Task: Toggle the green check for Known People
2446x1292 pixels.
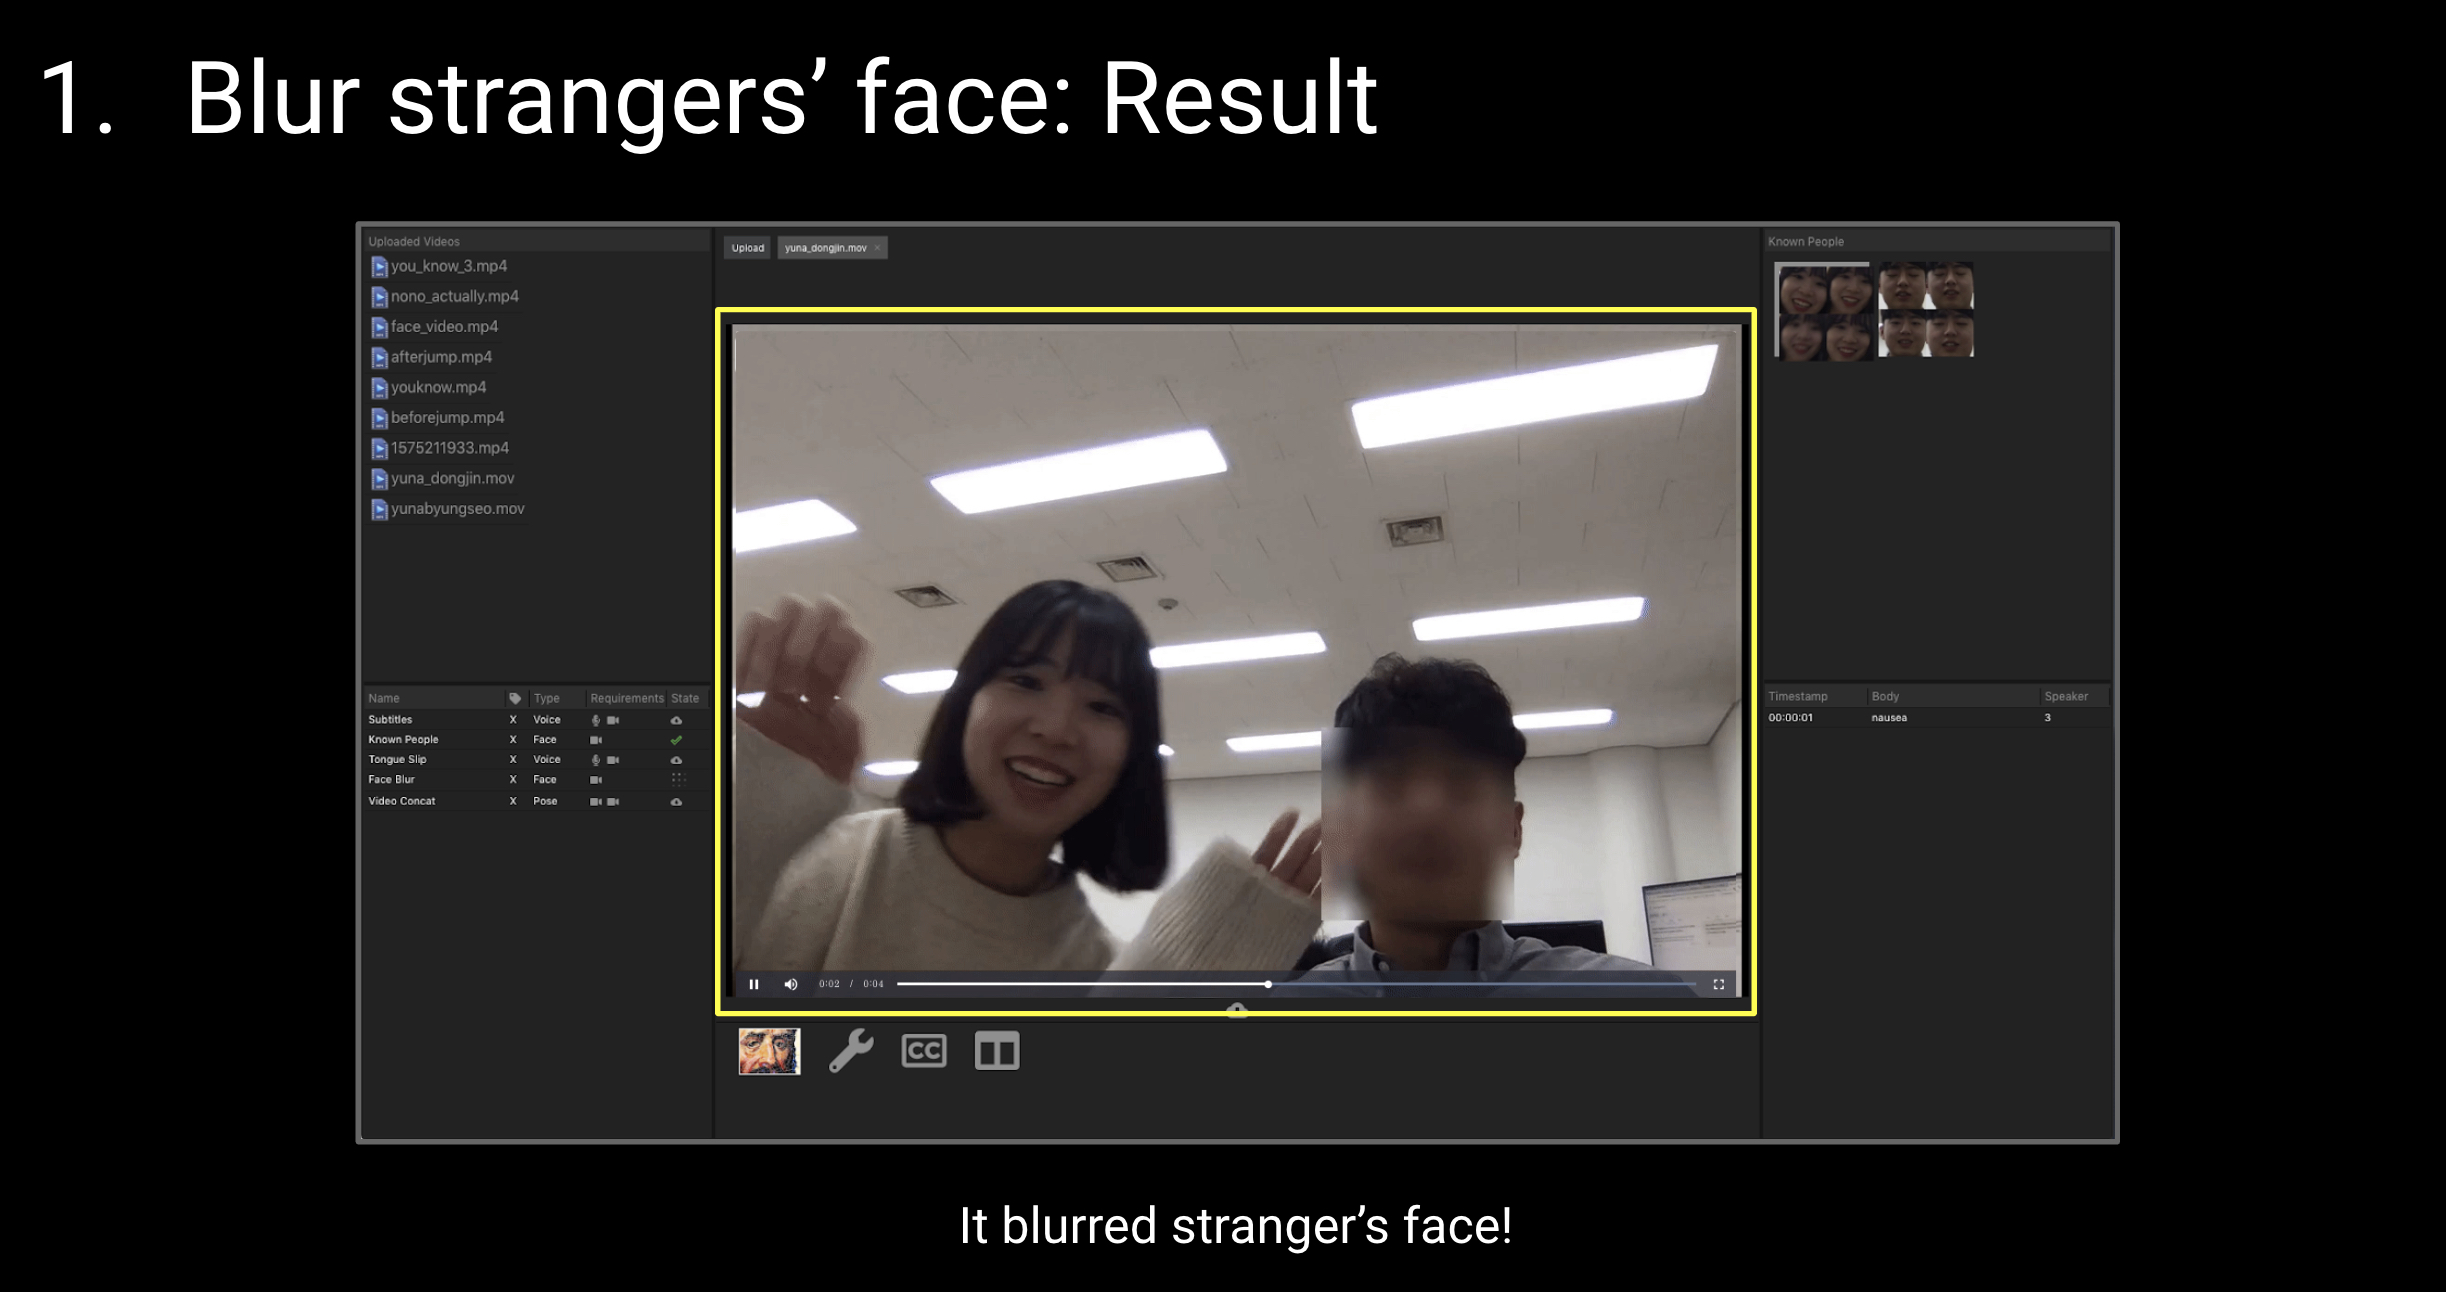Action: point(676,740)
